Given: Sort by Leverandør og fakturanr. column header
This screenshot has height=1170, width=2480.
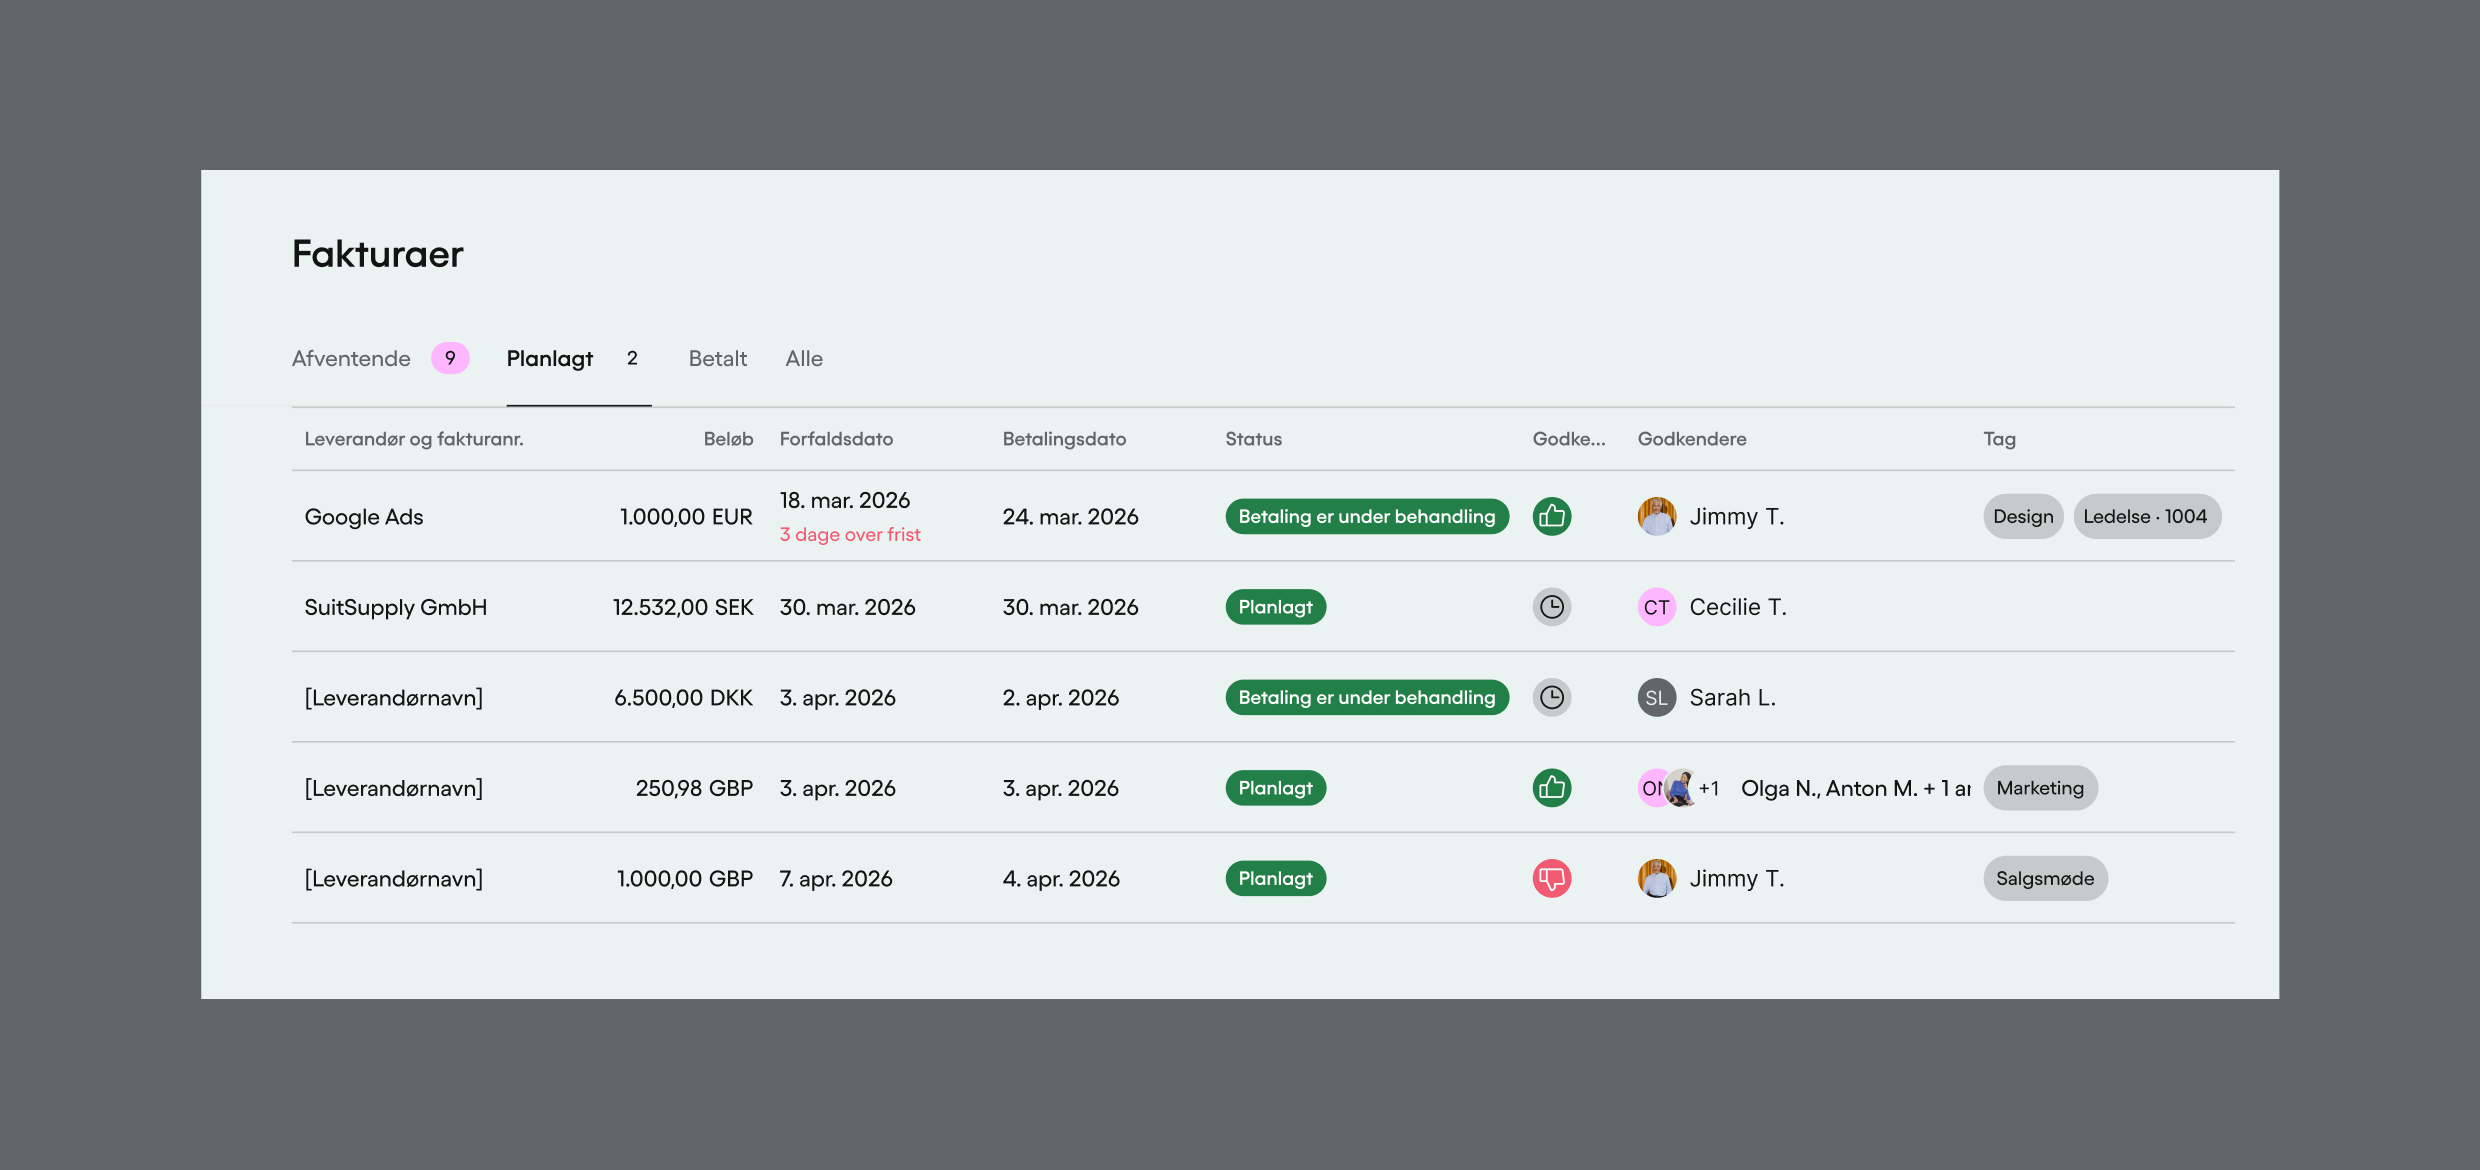Looking at the screenshot, I should tap(414, 439).
